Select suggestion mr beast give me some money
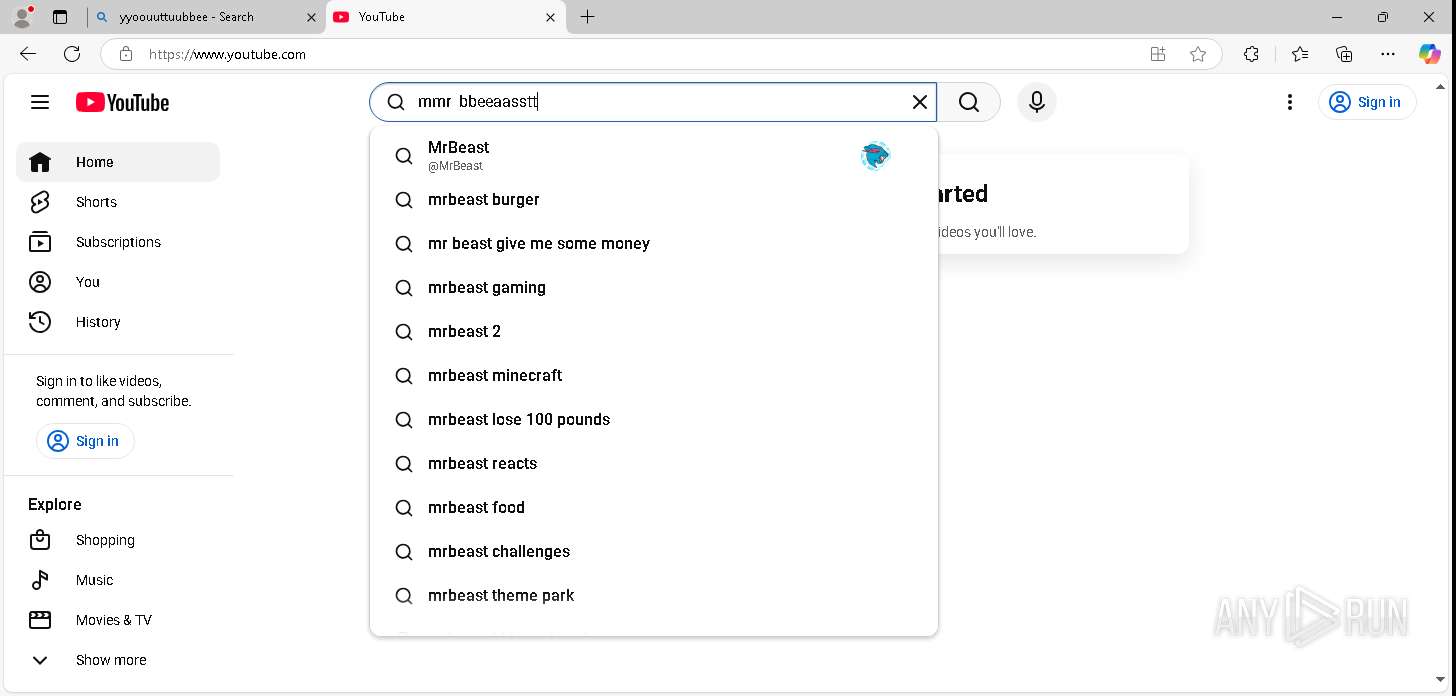1456x696 pixels. tap(654, 243)
